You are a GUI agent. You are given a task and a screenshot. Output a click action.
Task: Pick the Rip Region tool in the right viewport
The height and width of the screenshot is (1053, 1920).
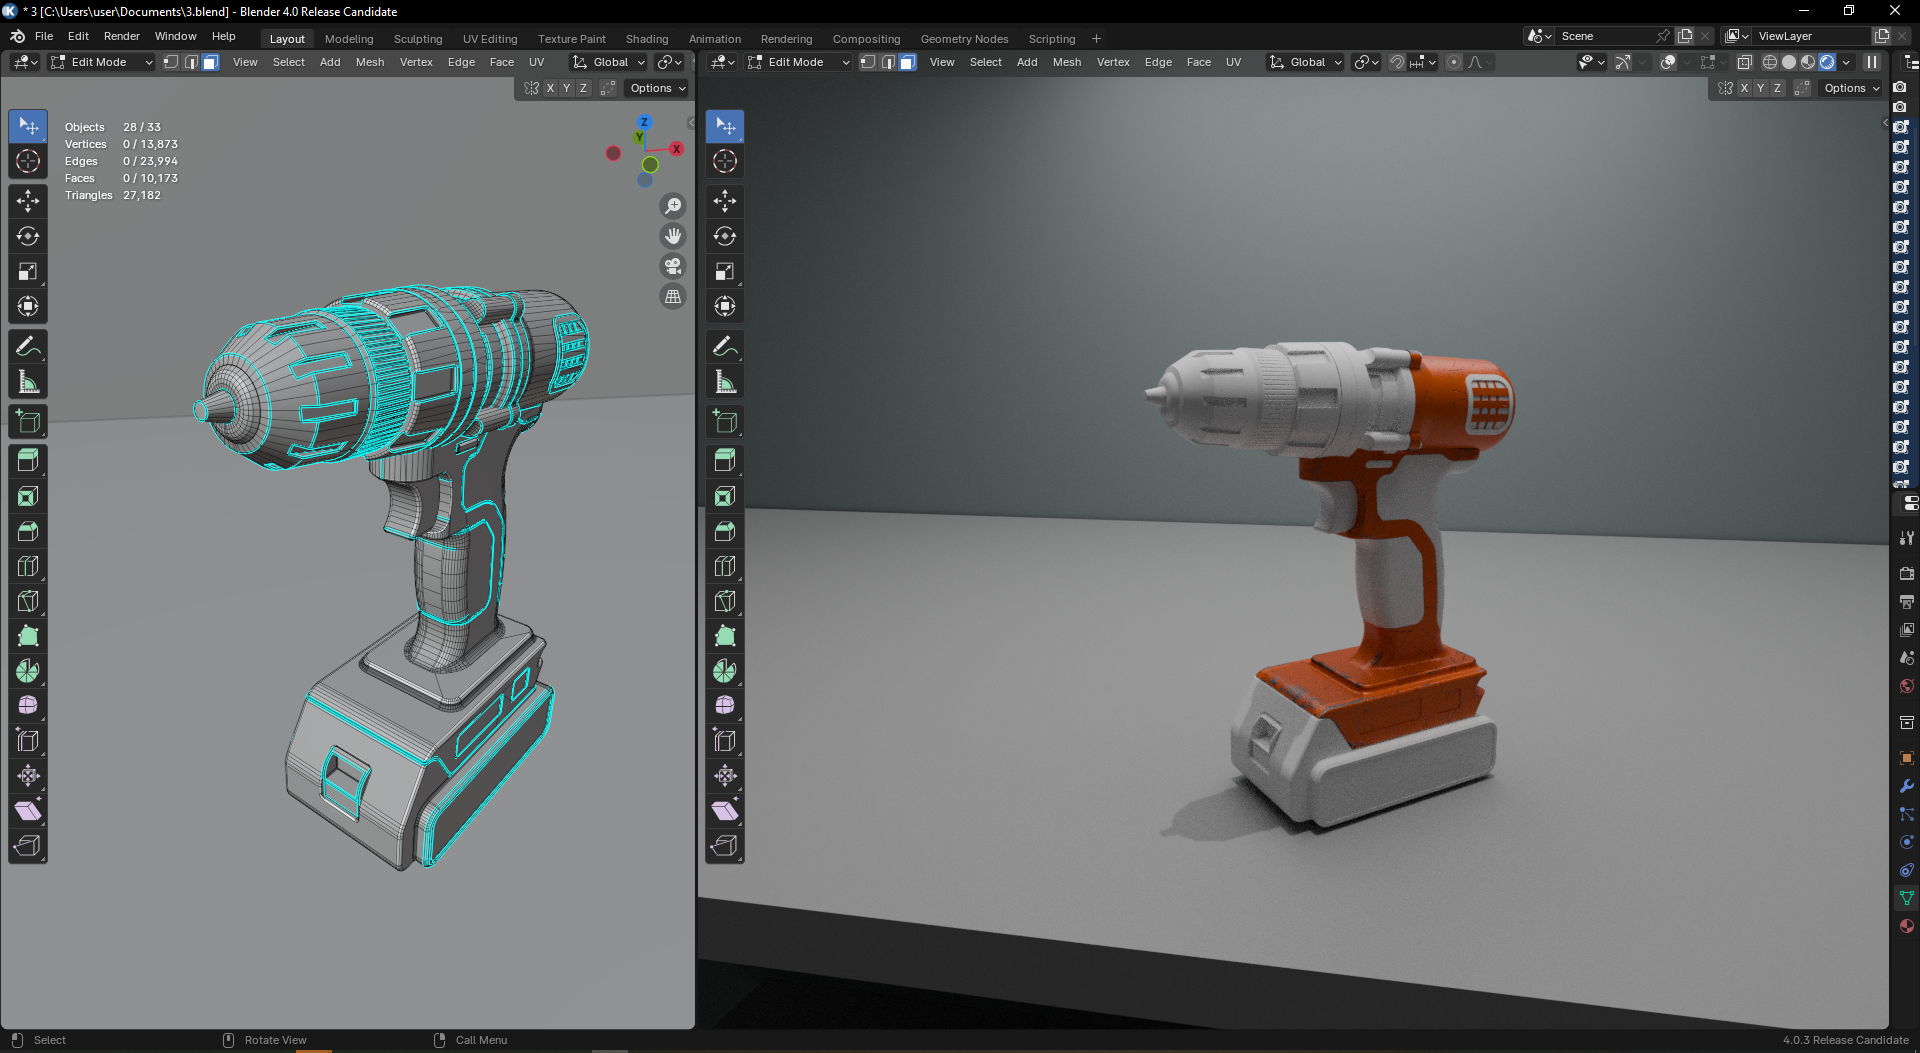pyautogui.click(x=725, y=846)
